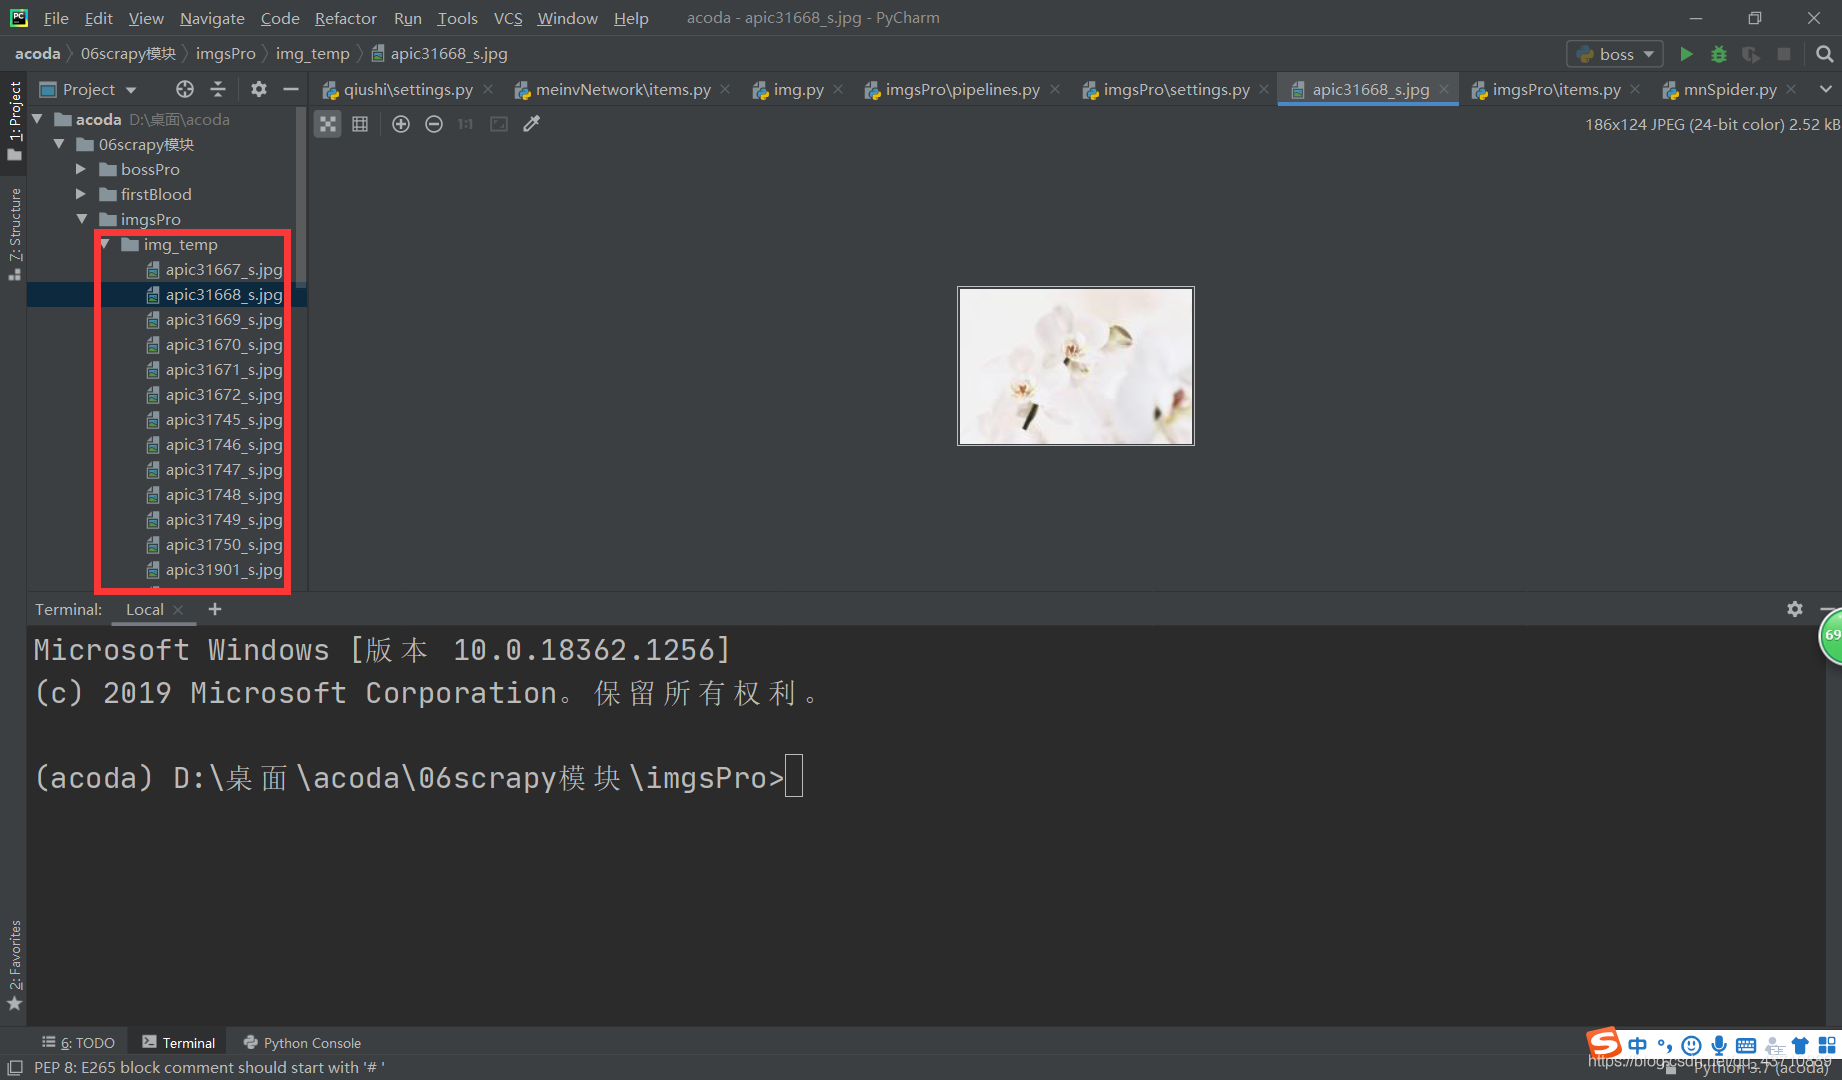Close the apic31668_s.jpg tab
Screen dimensions: 1842x1080
1444,89
